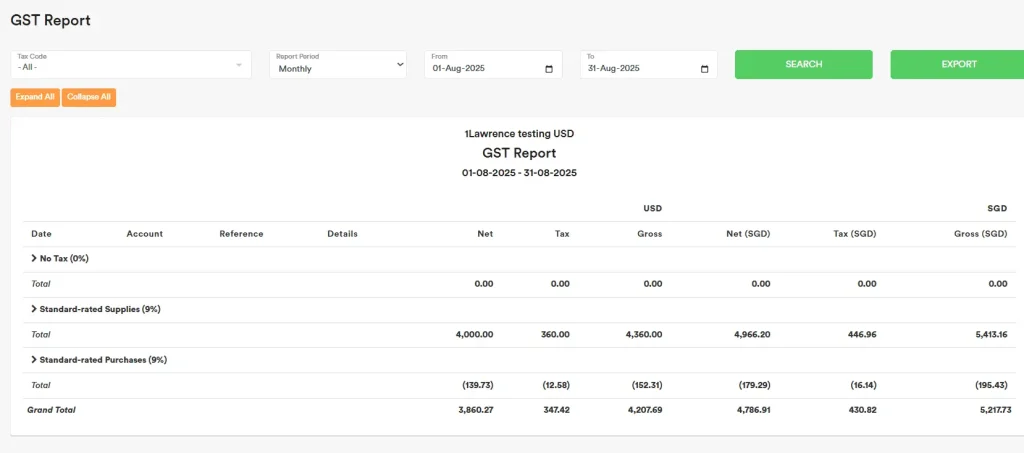Click the 4,207.69 grand total gross
Viewport: 1024px width, 453px height.
point(644,410)
